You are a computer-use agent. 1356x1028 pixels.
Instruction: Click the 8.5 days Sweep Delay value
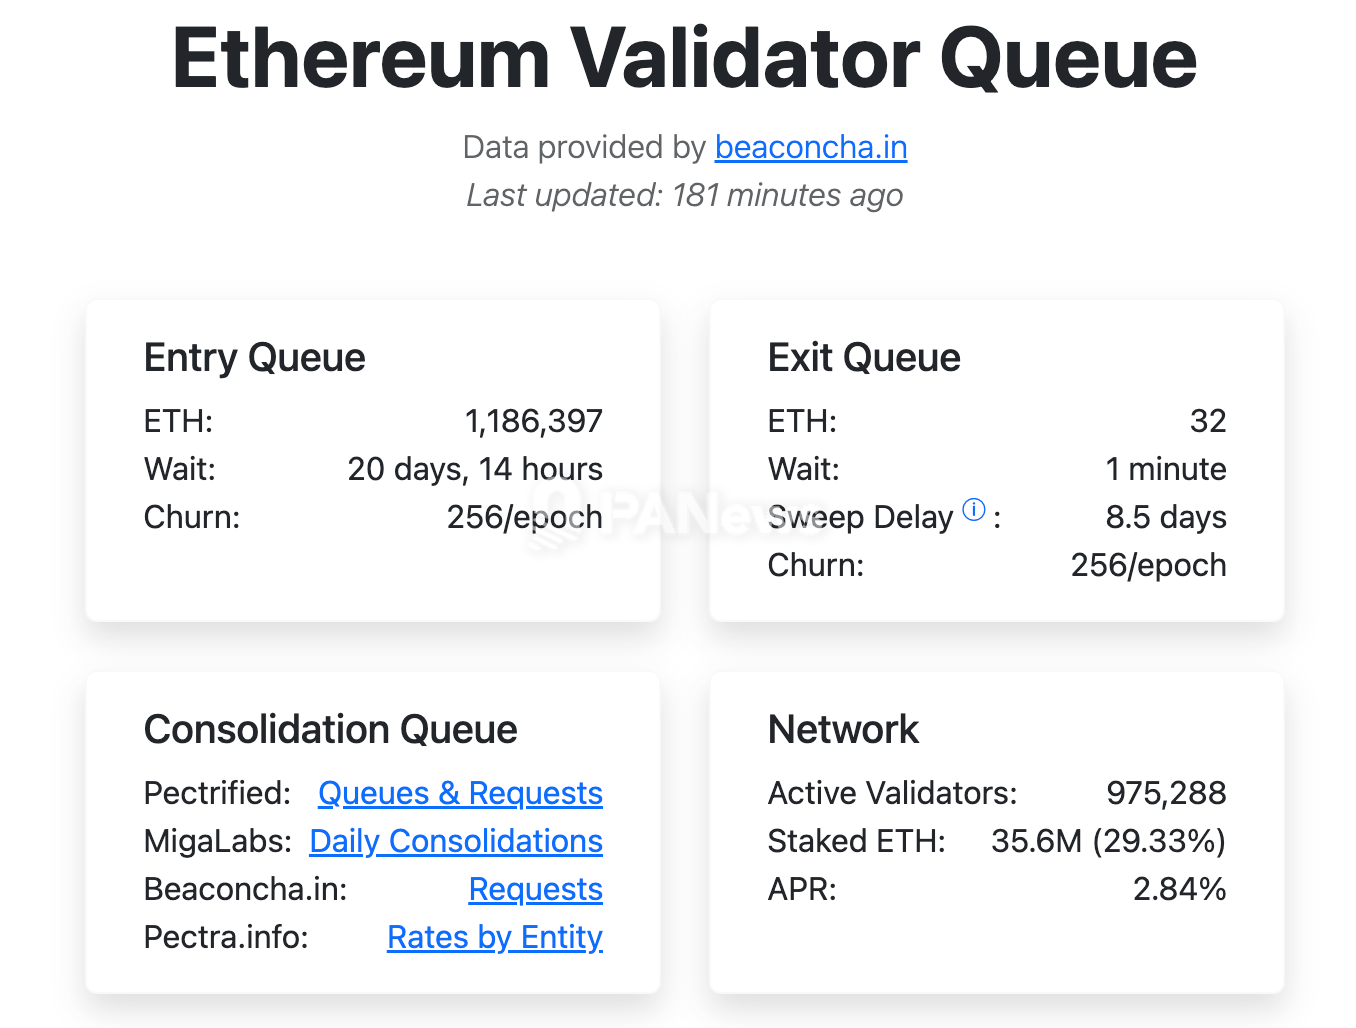pos(1166,517)
